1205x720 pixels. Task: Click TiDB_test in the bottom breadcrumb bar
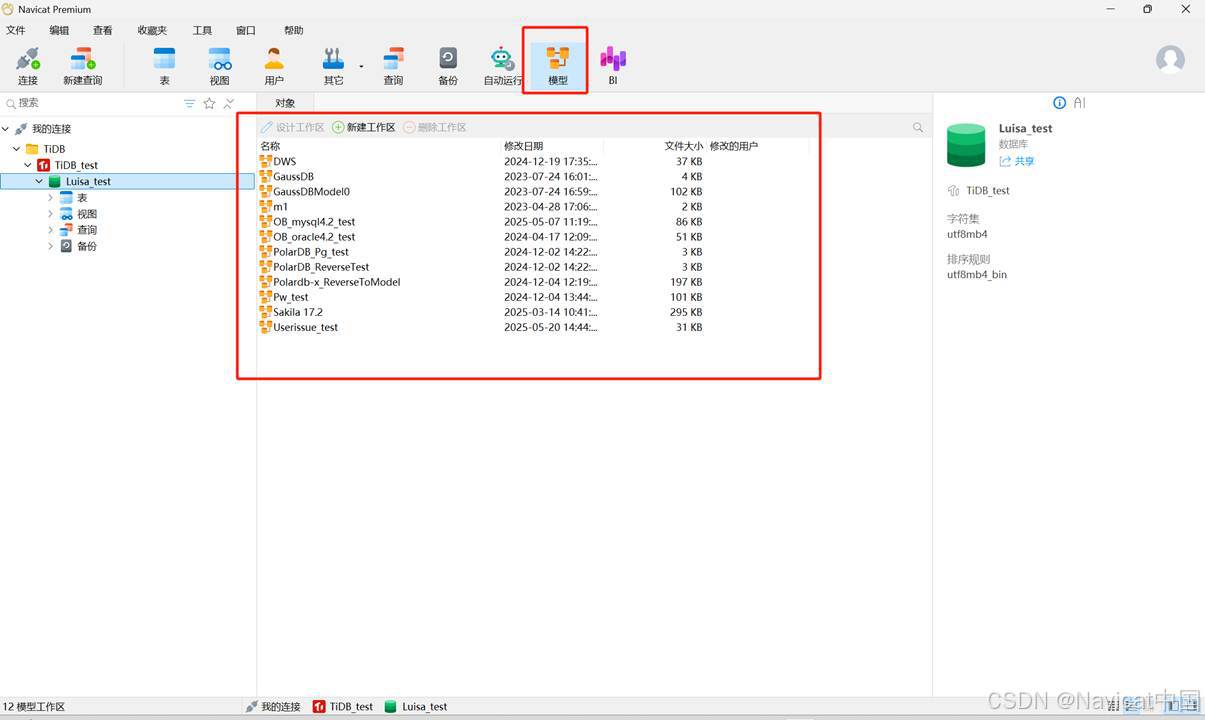click(x=343, y=706)
